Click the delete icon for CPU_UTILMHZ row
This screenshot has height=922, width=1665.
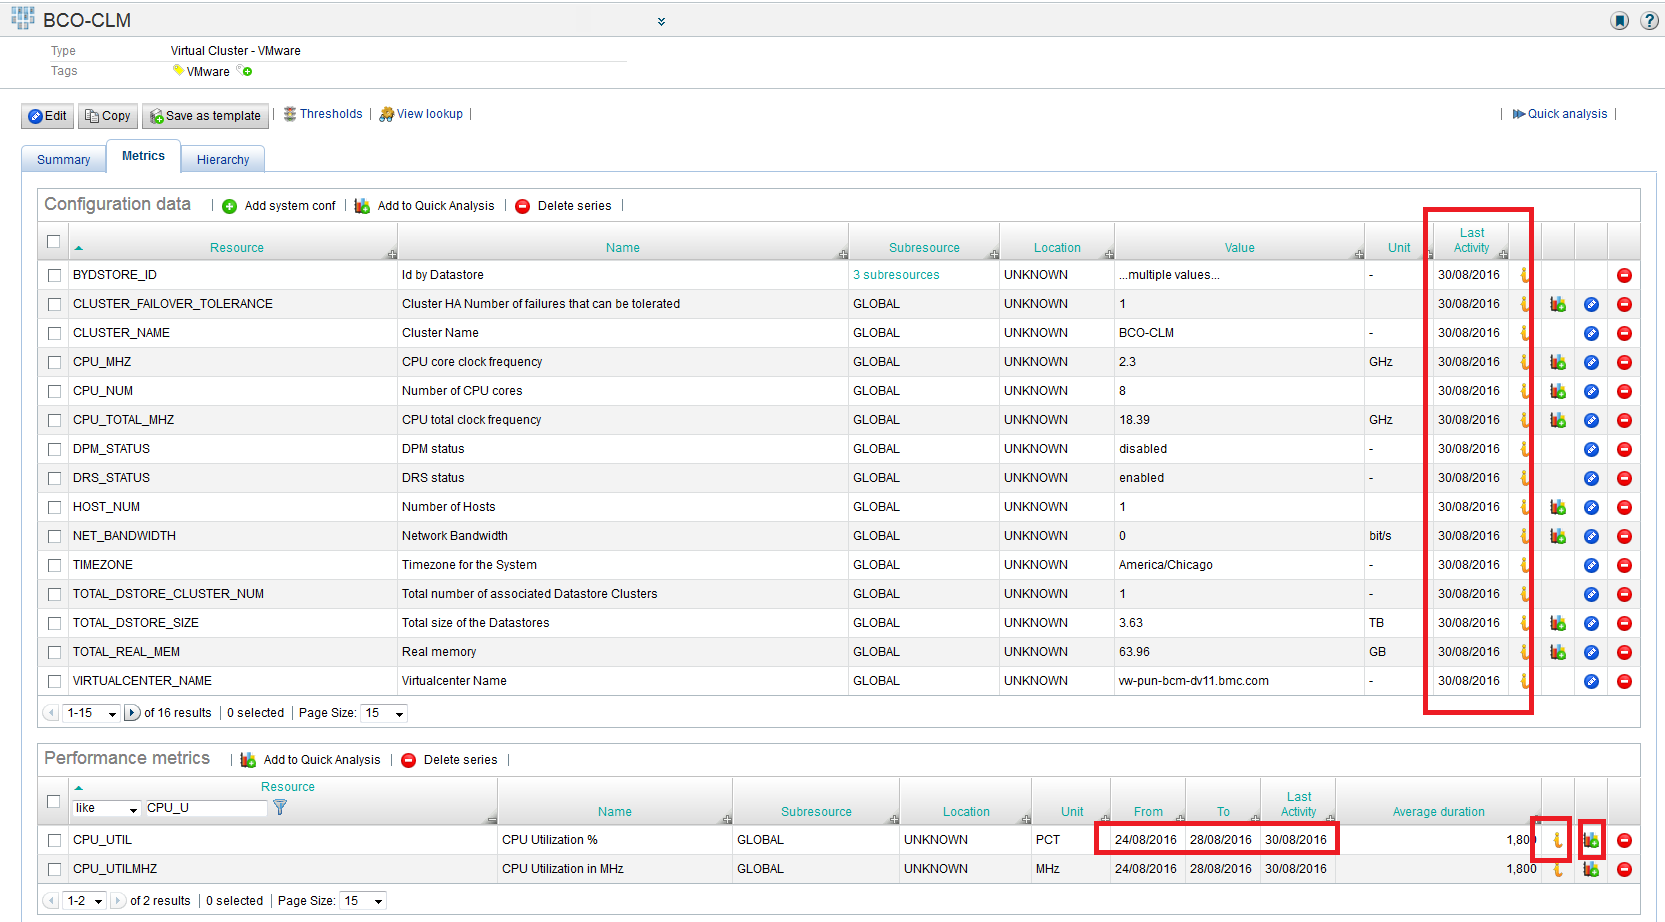(1624, 869)
